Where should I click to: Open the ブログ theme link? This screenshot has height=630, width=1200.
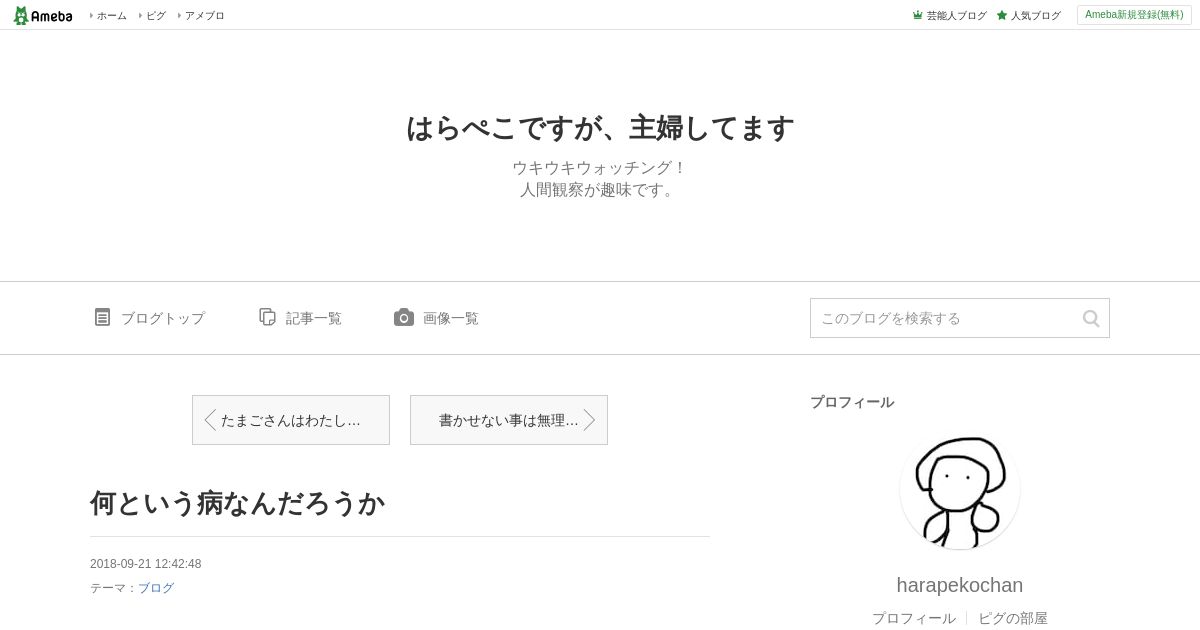[x=156, y=588]
